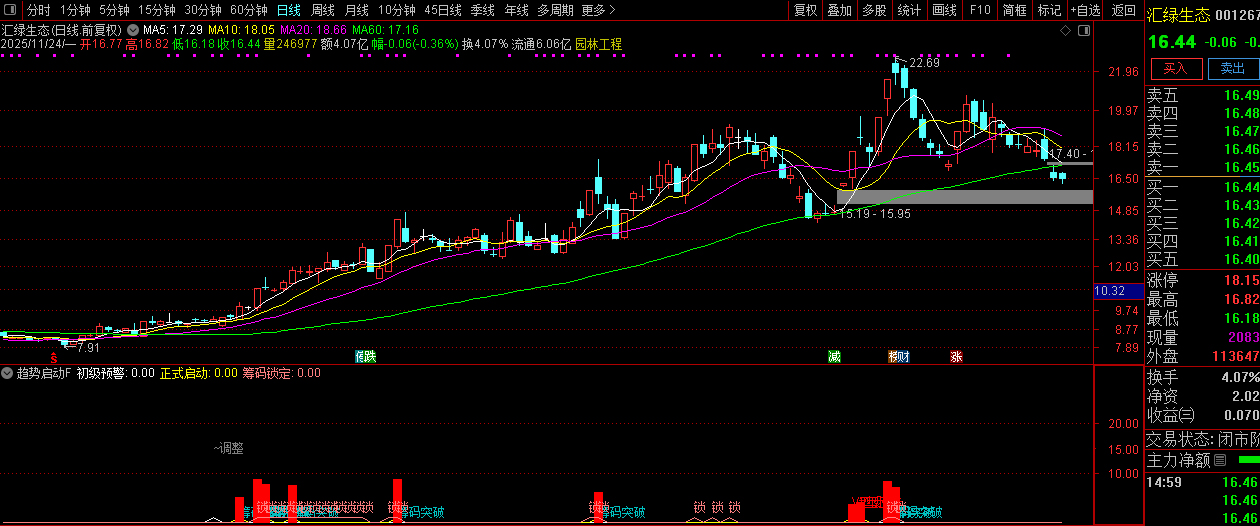Click the MA60: 17.16 label
1260x526 pixels.
(385, 31)
